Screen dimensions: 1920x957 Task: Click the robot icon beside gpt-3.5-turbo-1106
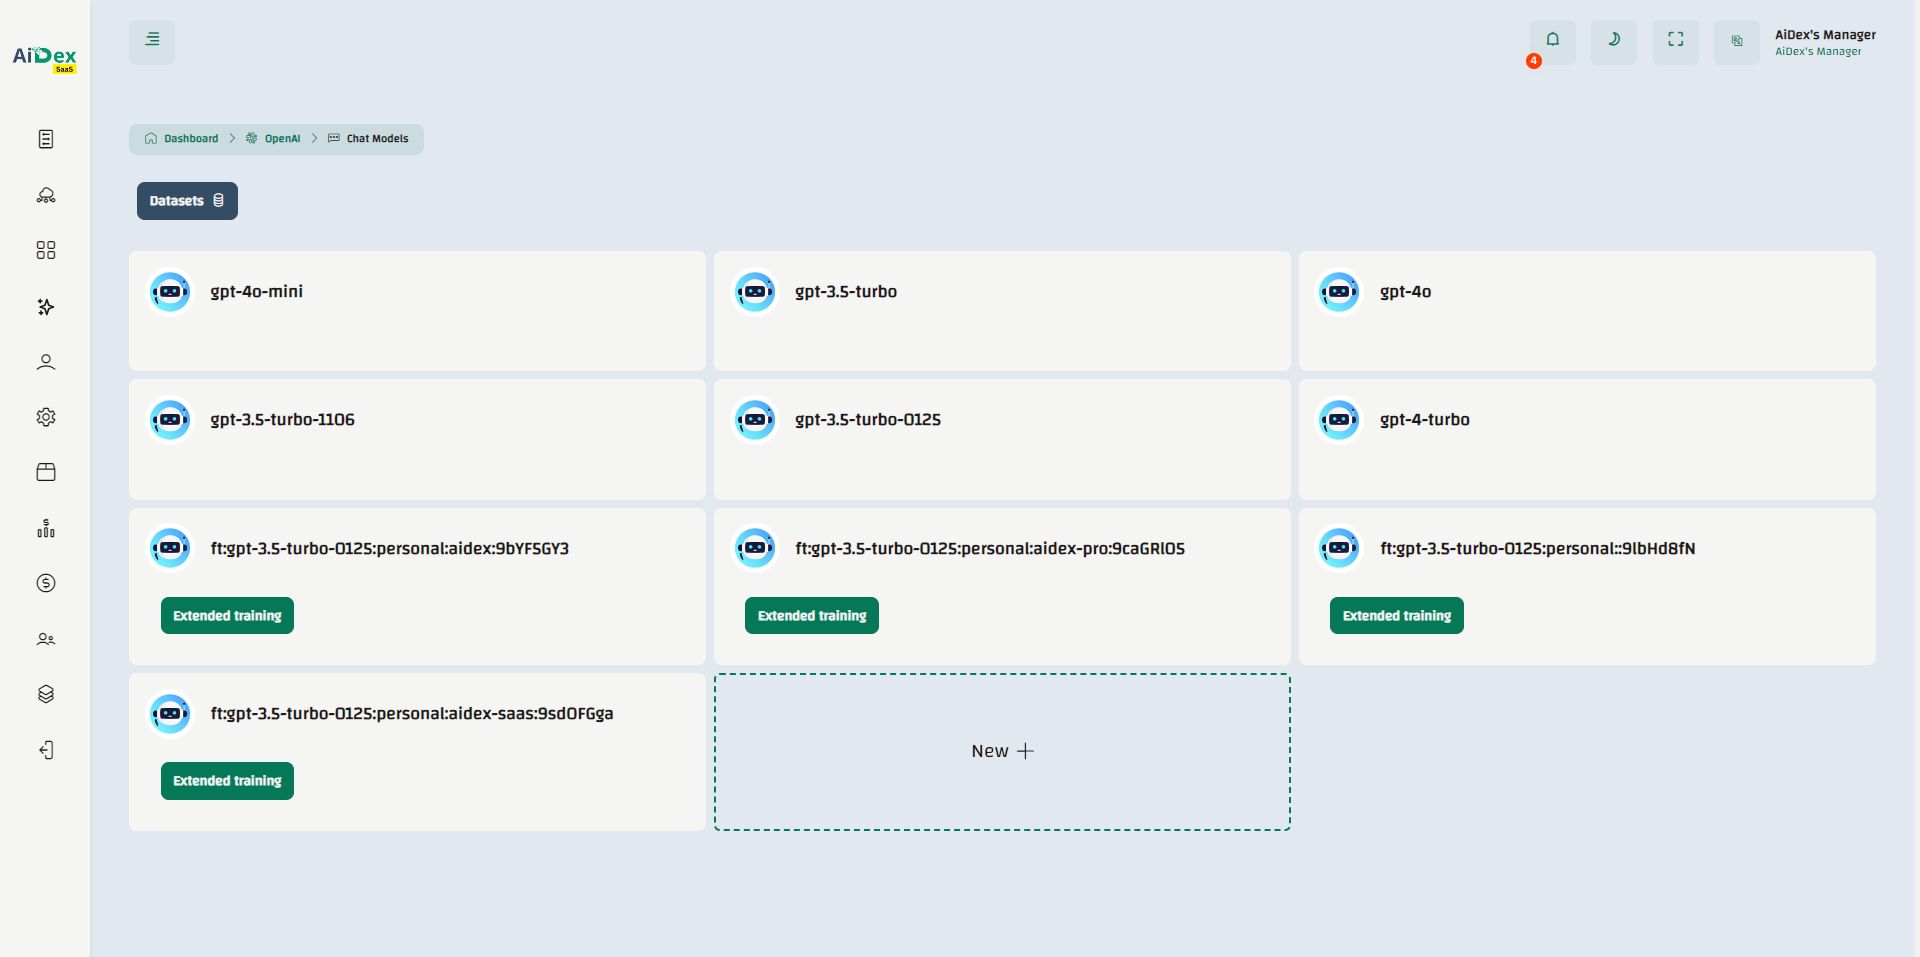170,420
